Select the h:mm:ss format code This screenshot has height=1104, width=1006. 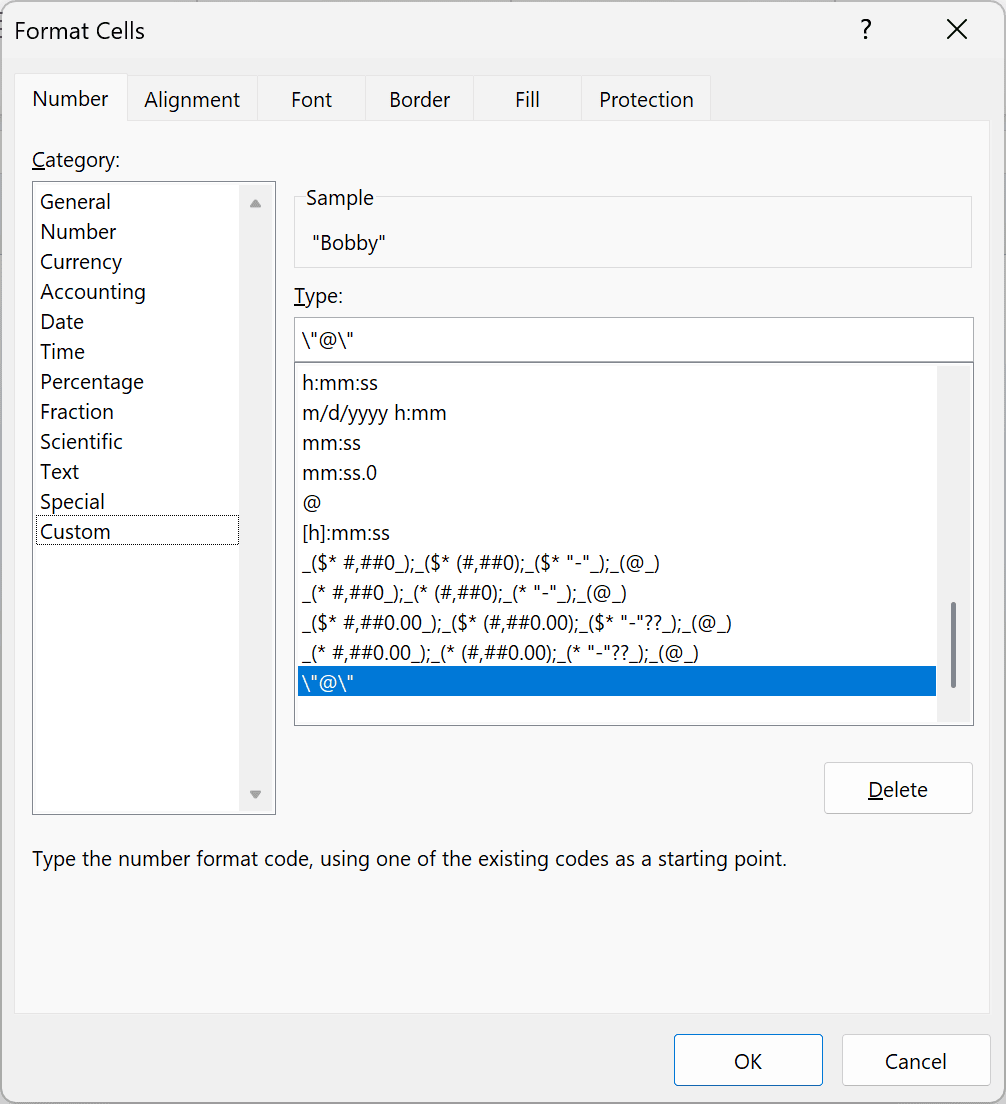[x=617, y=383]
